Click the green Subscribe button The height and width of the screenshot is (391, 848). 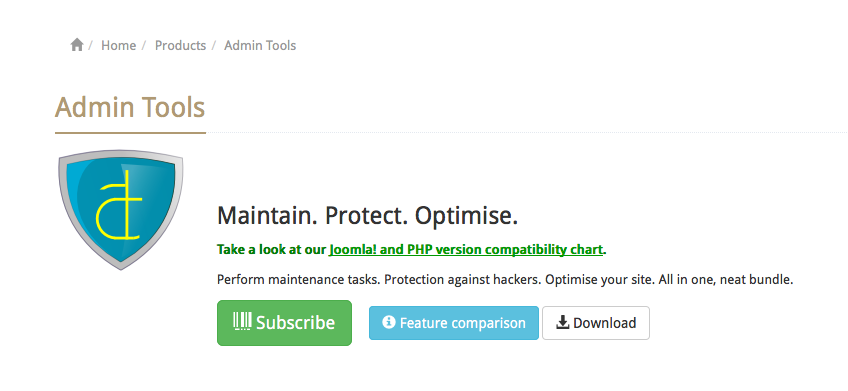[284, 323]
